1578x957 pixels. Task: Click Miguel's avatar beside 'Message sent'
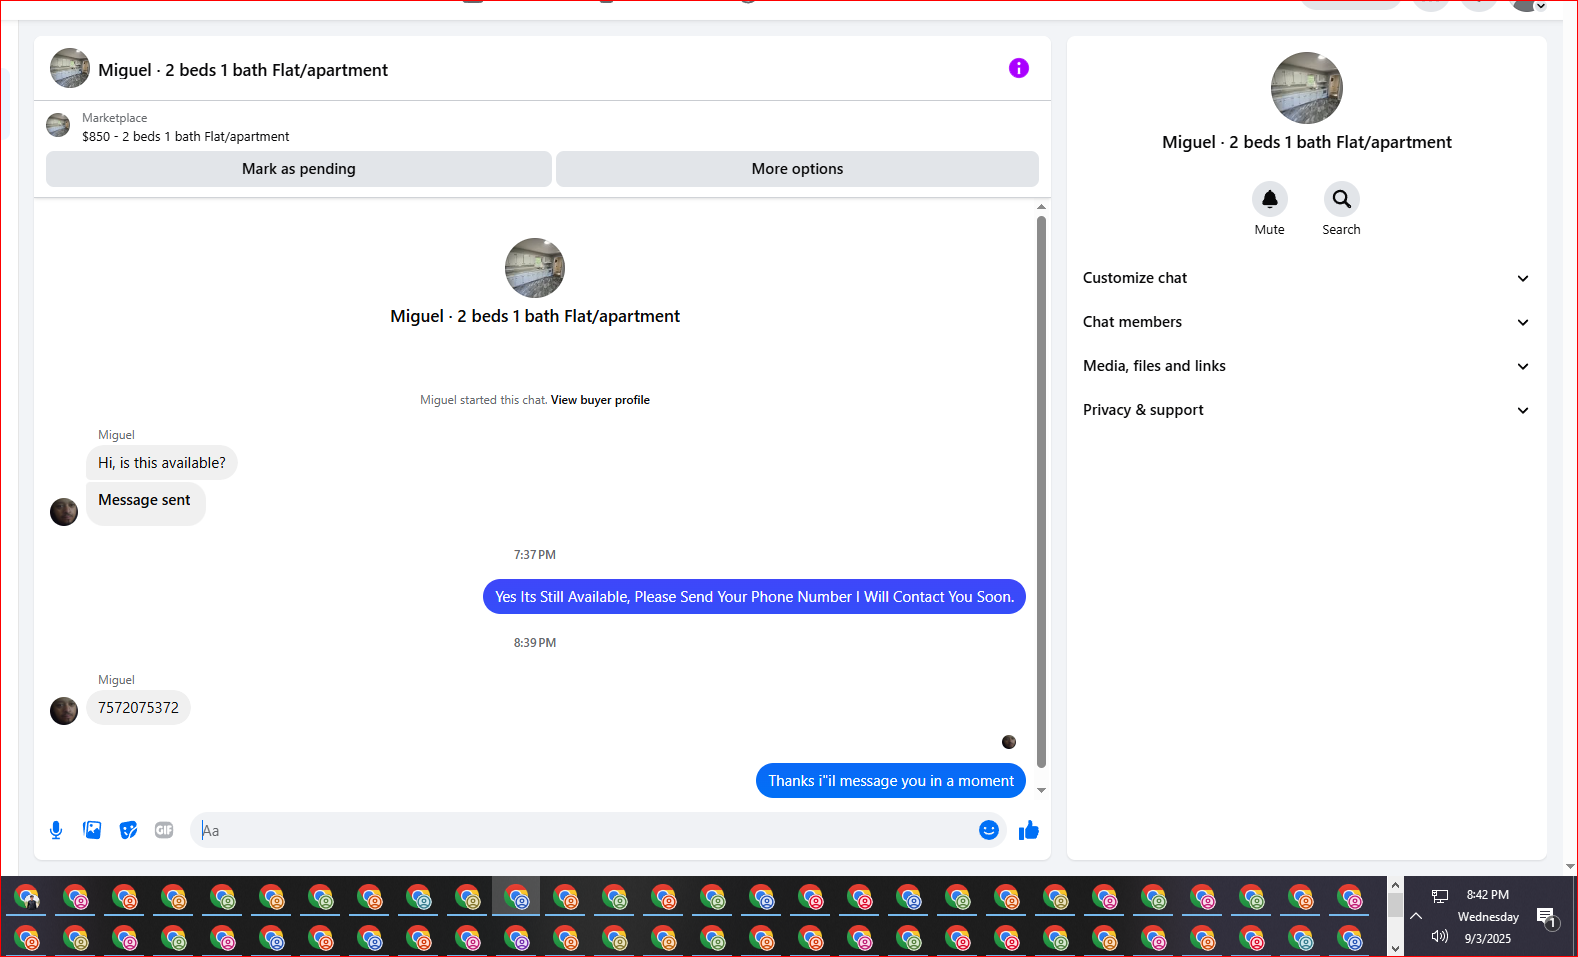click(64, 512)
